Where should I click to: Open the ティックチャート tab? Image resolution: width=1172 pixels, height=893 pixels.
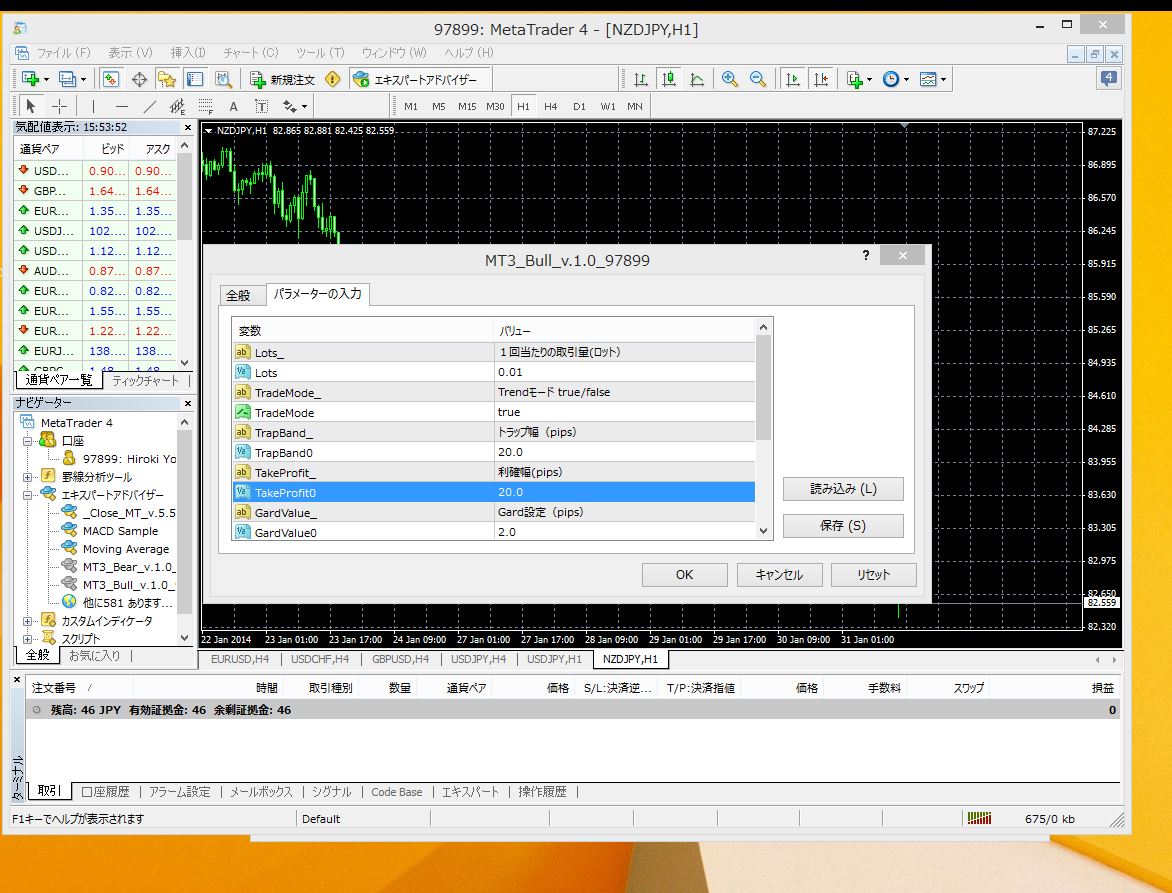[146, 380]
